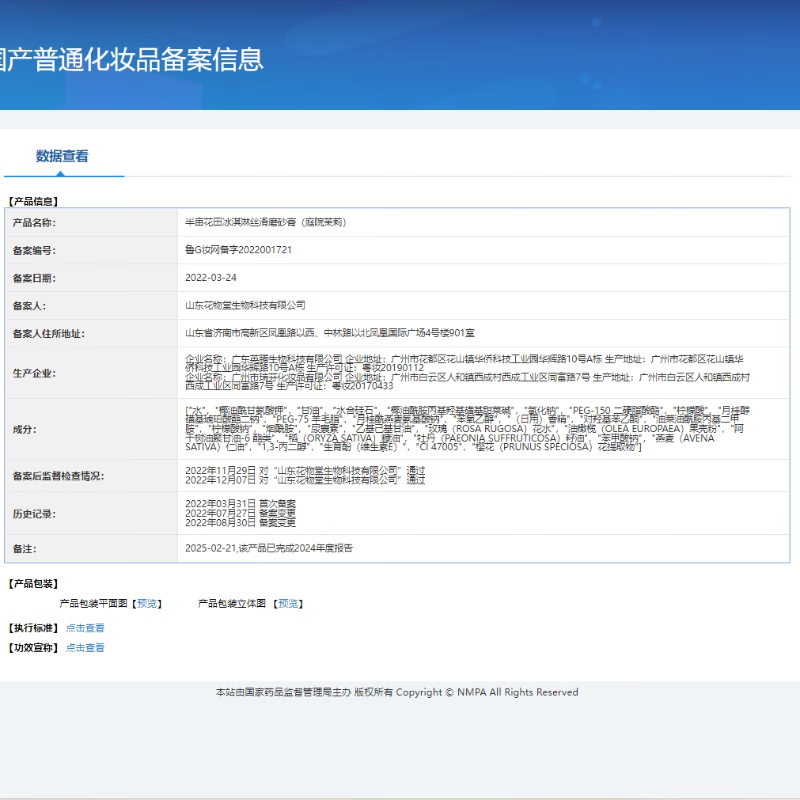Click the manufacturer text with 粤妆20190112

464,363
